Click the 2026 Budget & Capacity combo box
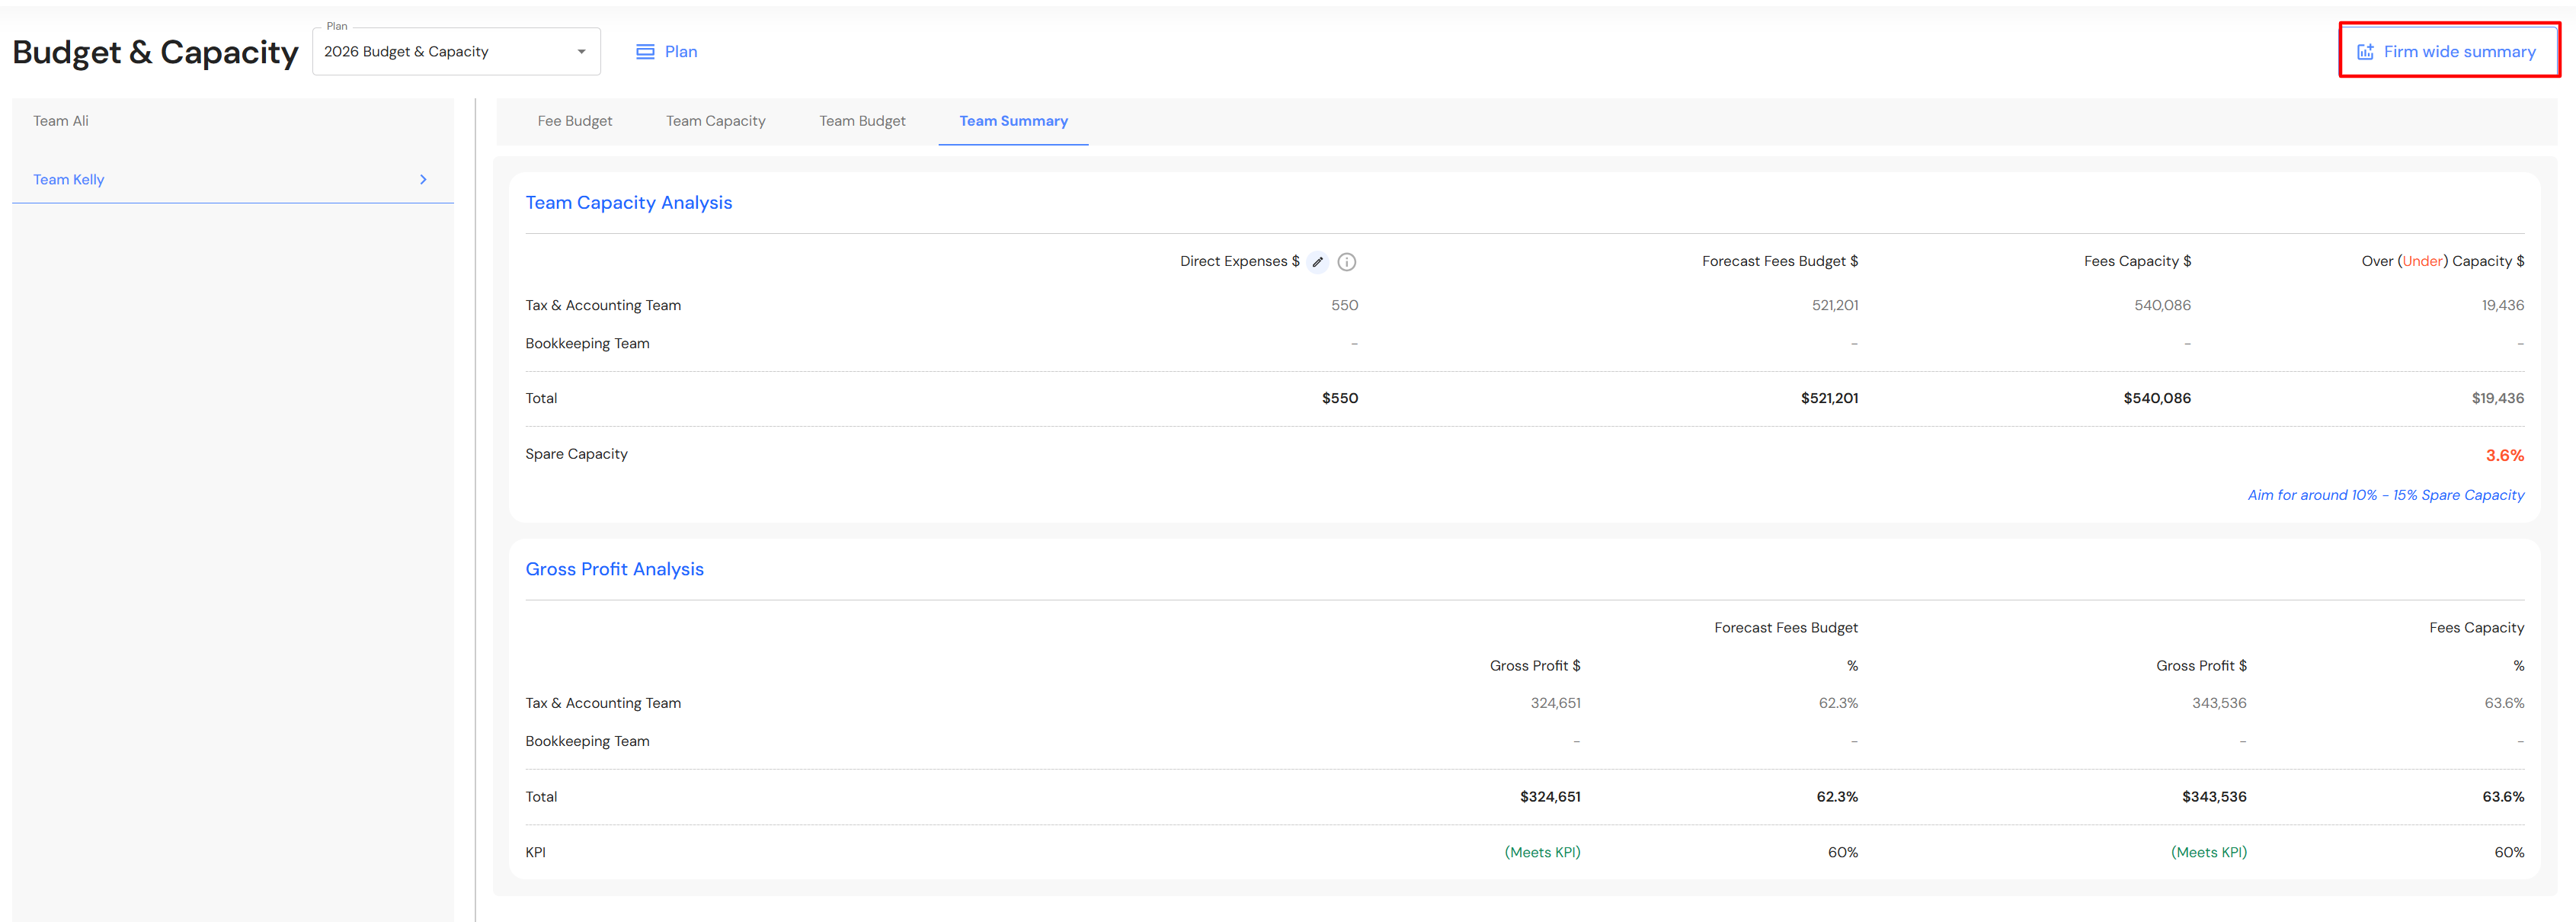The height and width of the screenshot is (922, 2576). pyautogui.click(x=440, y=52)
